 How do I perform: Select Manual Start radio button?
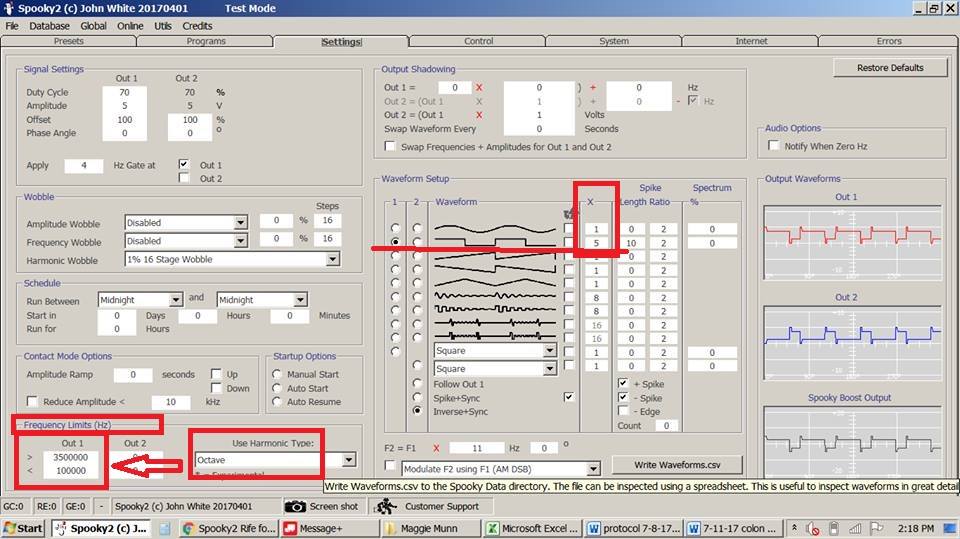coord(277,374)
